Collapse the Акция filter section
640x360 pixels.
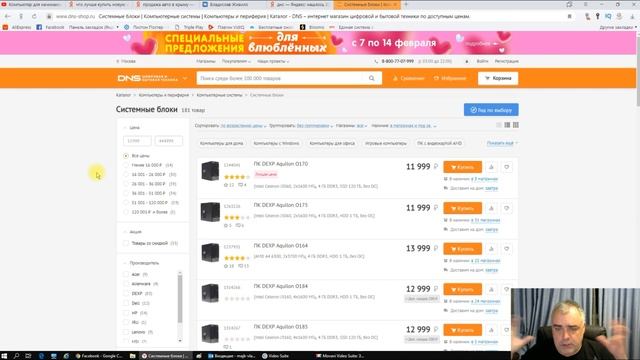(133, 232)
